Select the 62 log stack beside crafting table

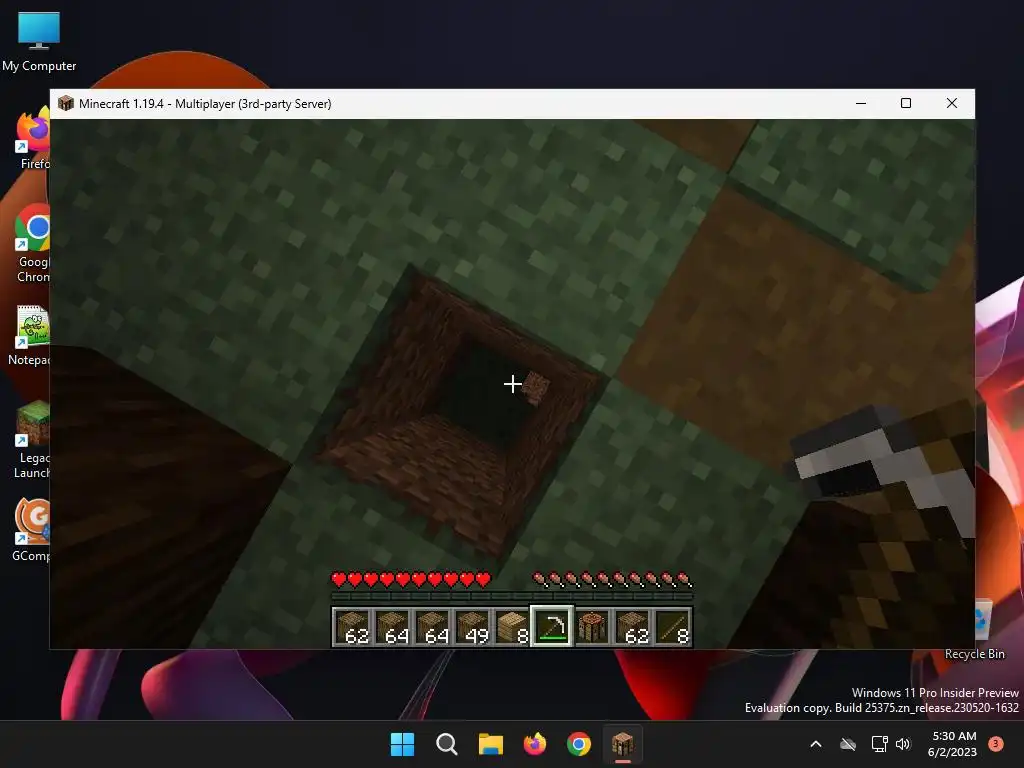pyautogui.click(x=633, y=626)
